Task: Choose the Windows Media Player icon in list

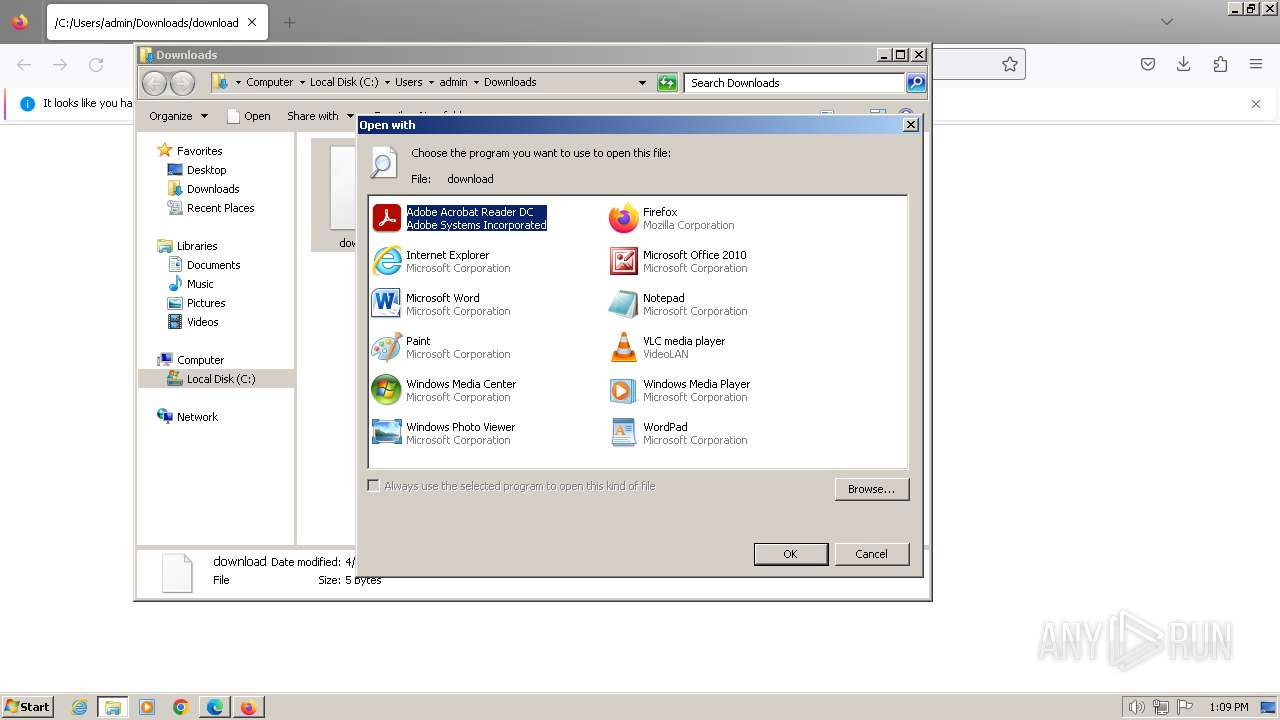Action: [623, 390]
